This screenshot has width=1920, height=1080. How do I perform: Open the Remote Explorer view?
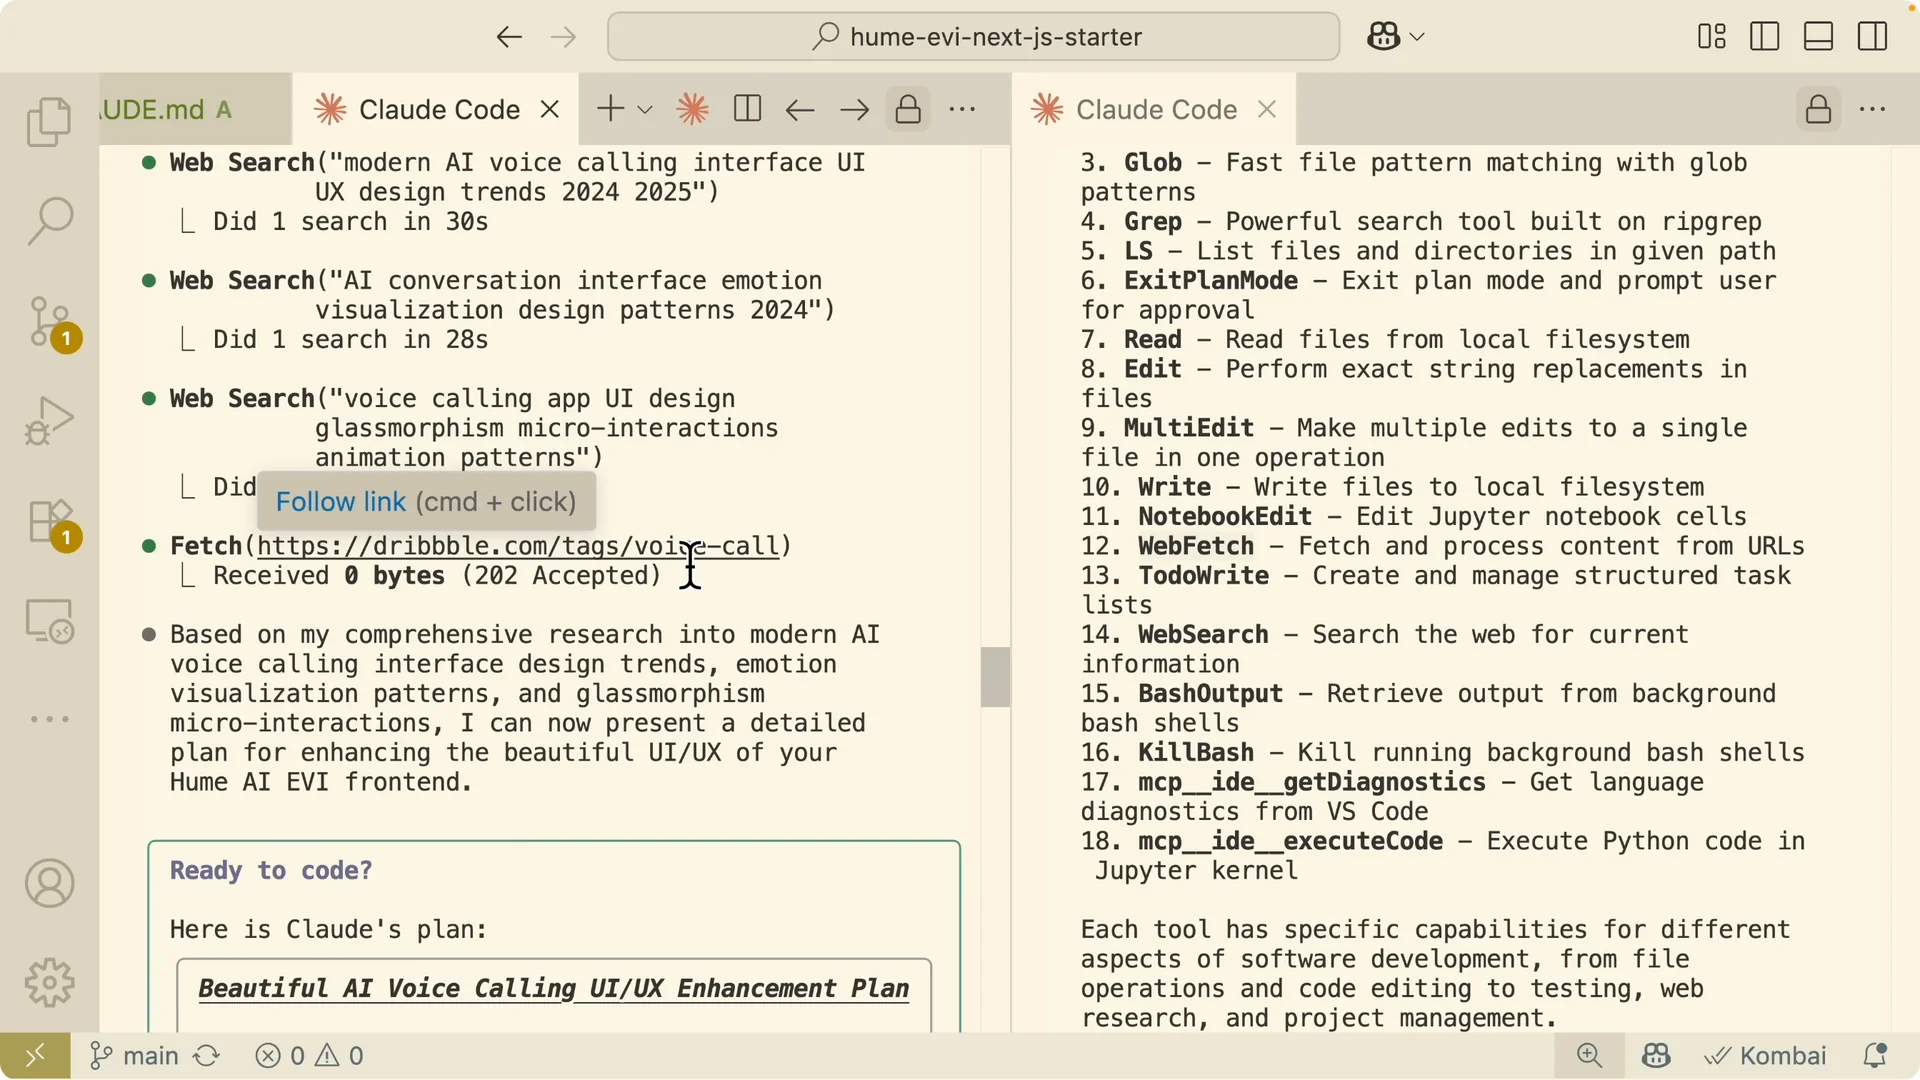(49, 621)
